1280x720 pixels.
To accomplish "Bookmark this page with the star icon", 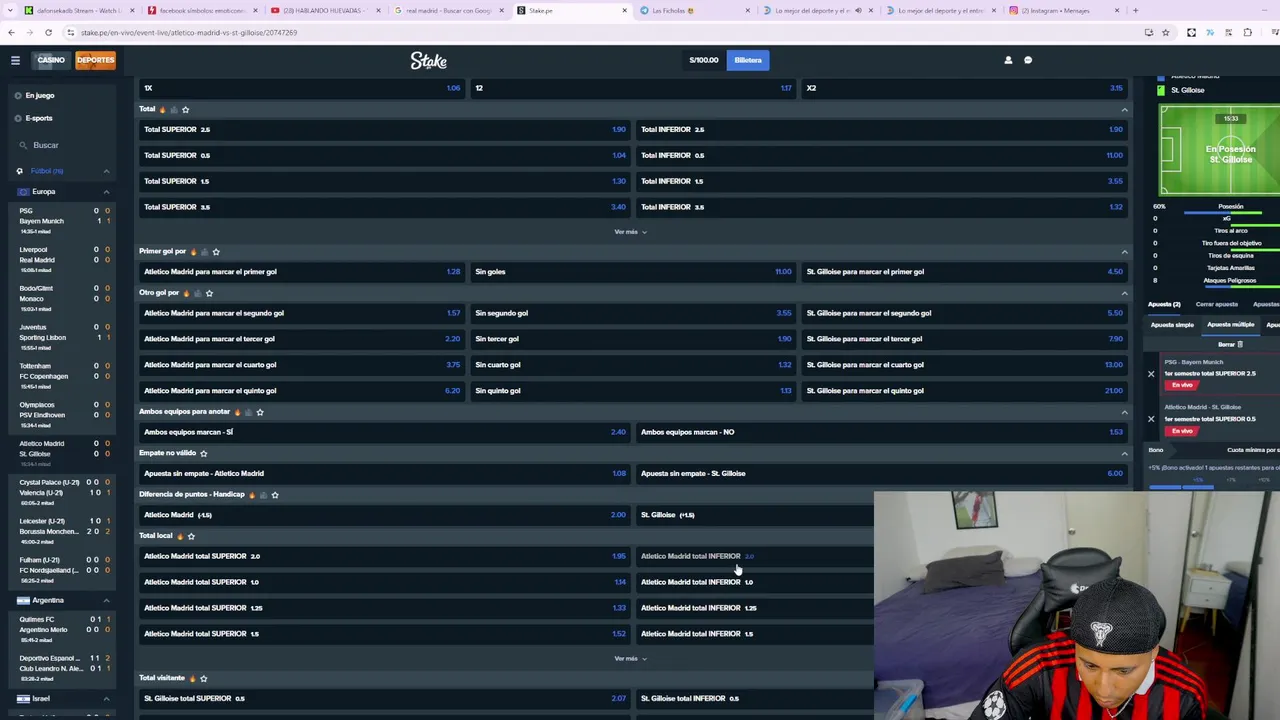I will click(x=1165, y=32).
